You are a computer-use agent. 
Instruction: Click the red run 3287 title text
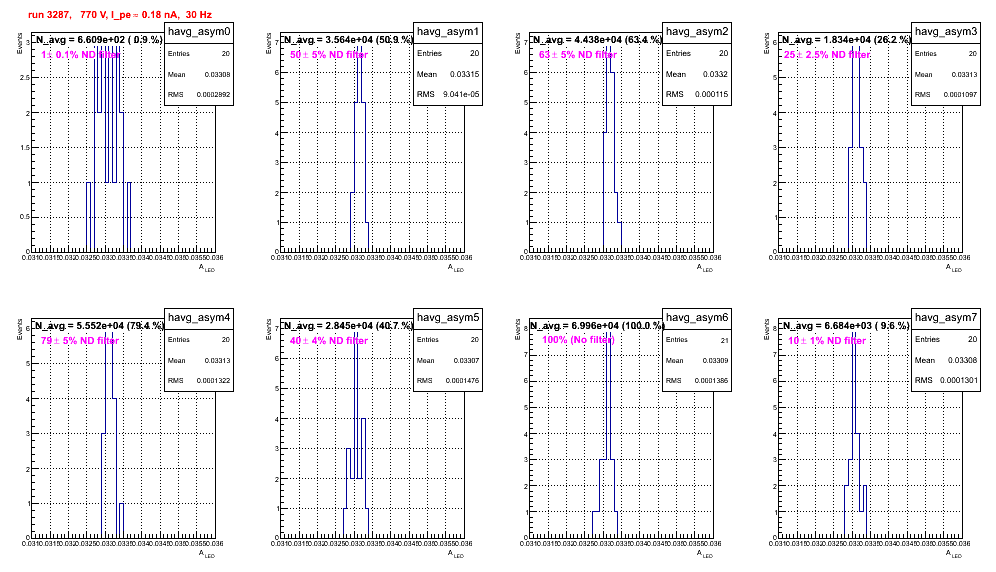120,15
